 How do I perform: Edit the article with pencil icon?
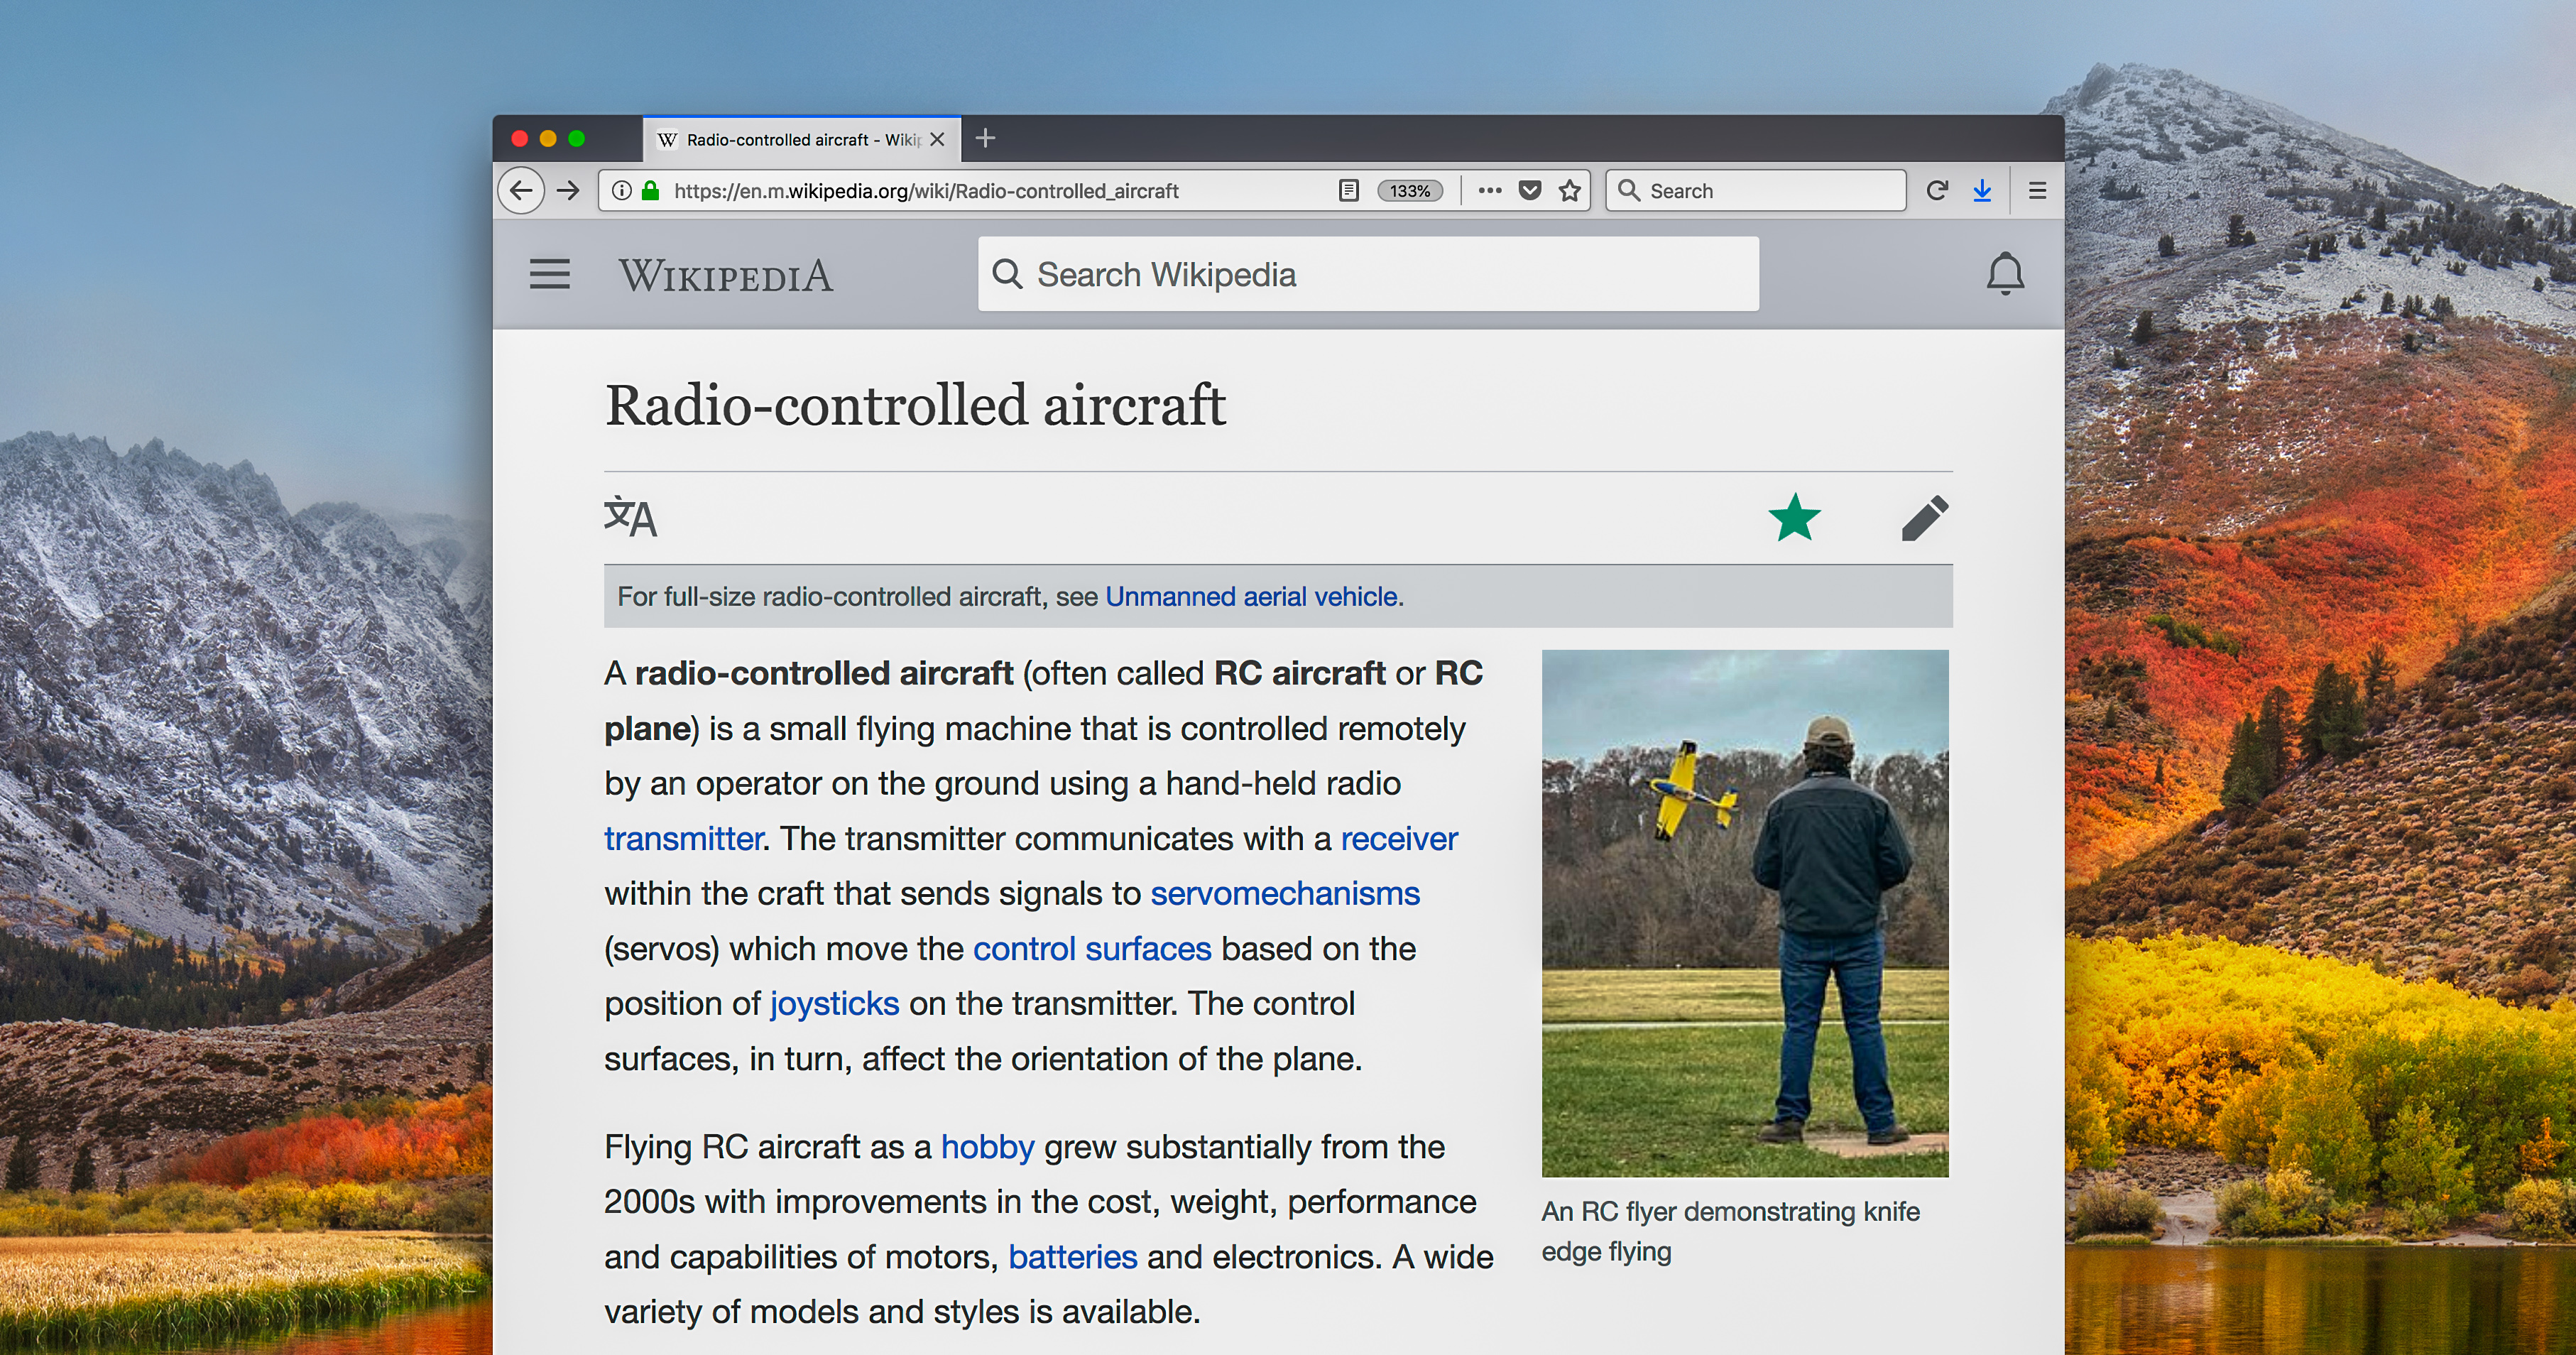[1924, 517]
